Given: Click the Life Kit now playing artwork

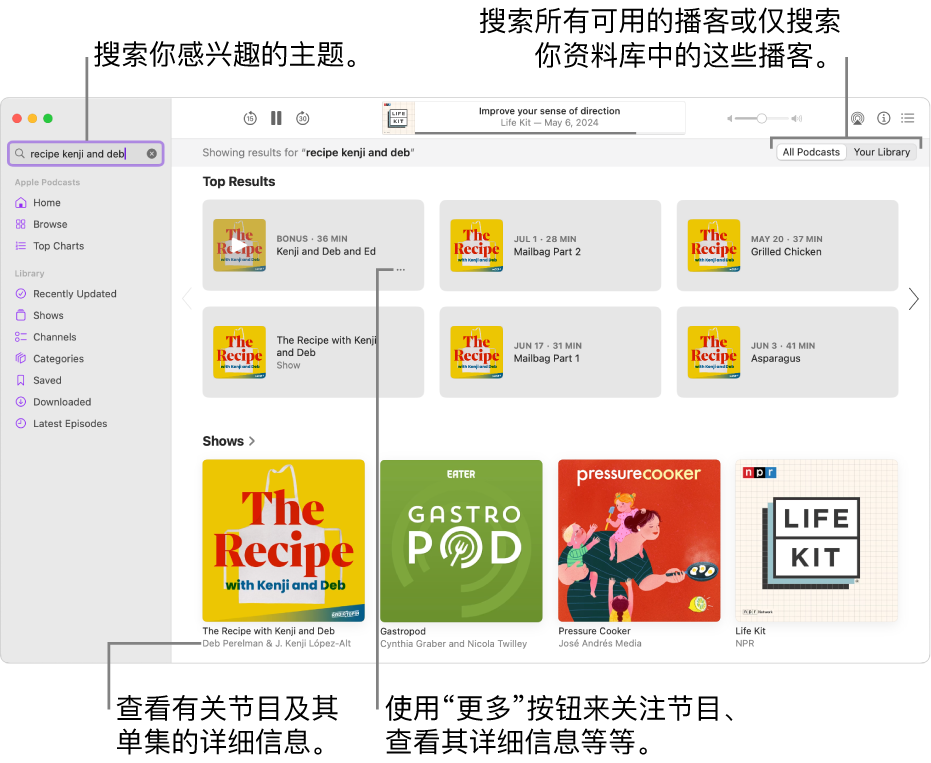Looking at the screenshot, I should [398, 118].
